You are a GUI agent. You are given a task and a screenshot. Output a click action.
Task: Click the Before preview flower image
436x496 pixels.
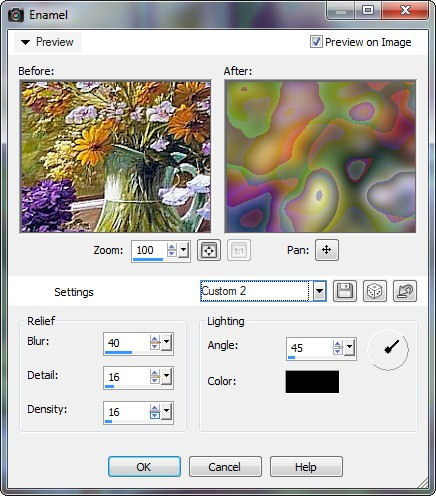(x=116, y=156)
